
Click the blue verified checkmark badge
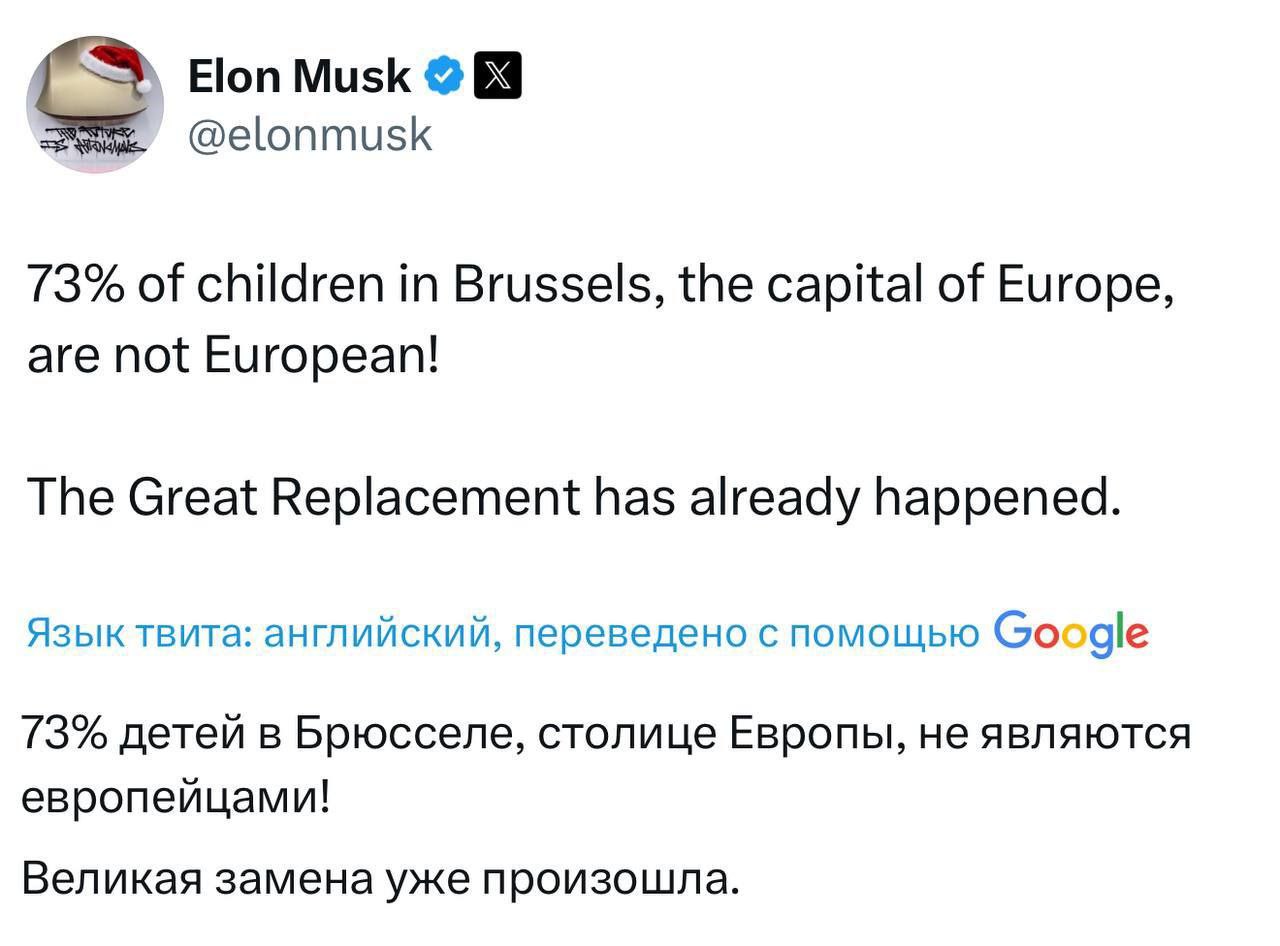tap(445, 76)
